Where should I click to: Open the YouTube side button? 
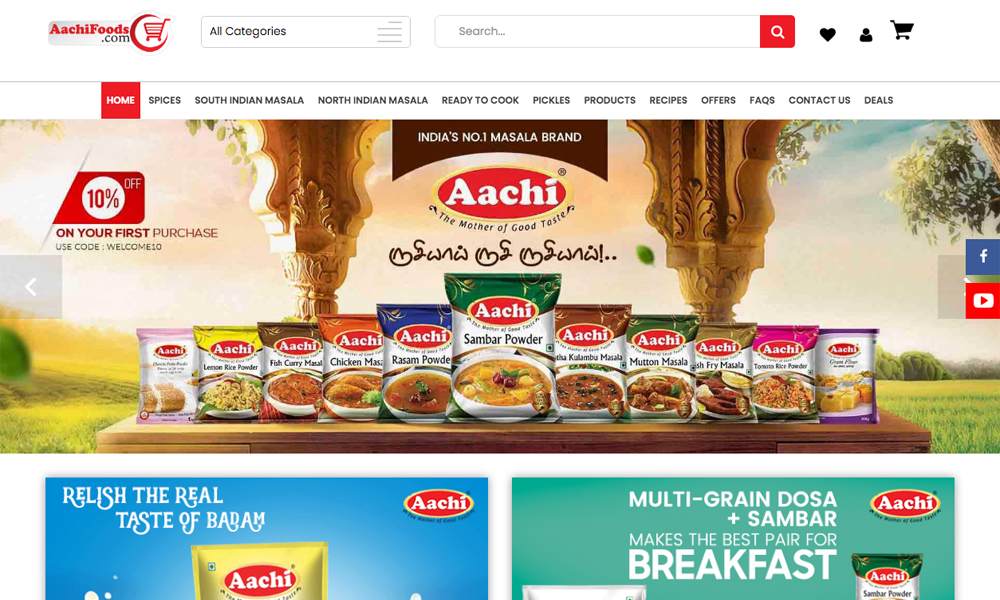point(982,301)
